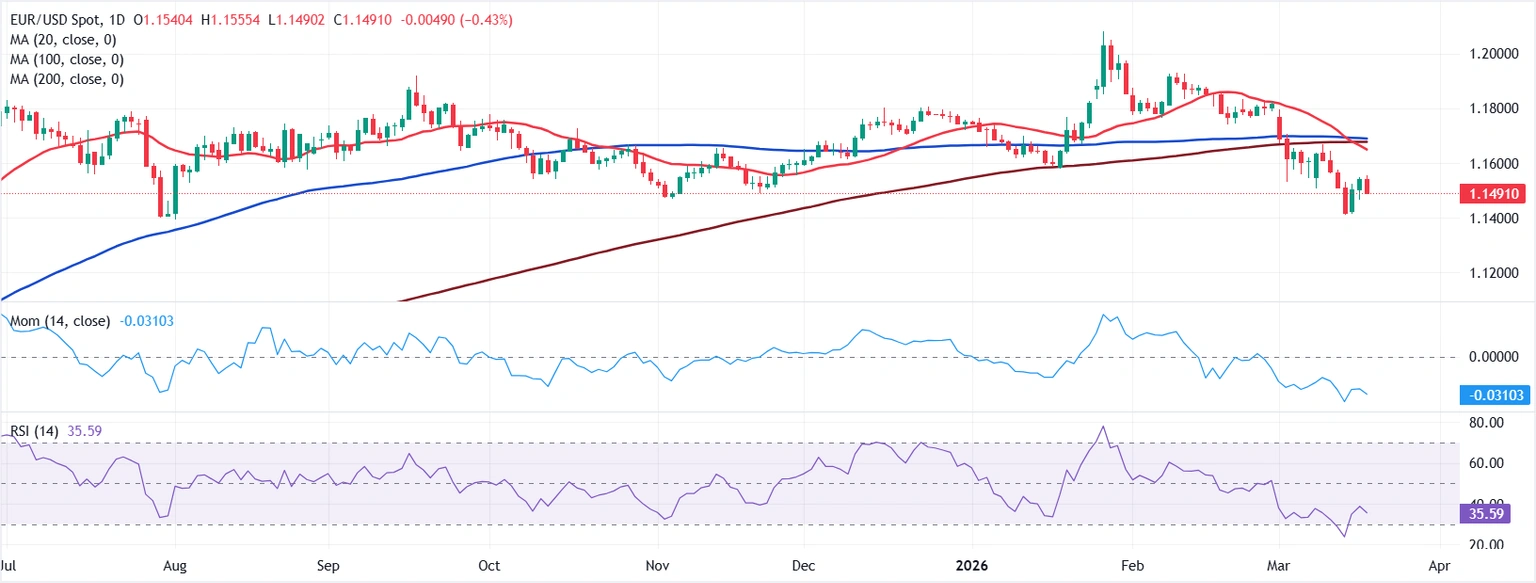This screenshot has height=583, width=1536.
Task: Click the Mom (14, close) indicator label
Action: [58, 321]
